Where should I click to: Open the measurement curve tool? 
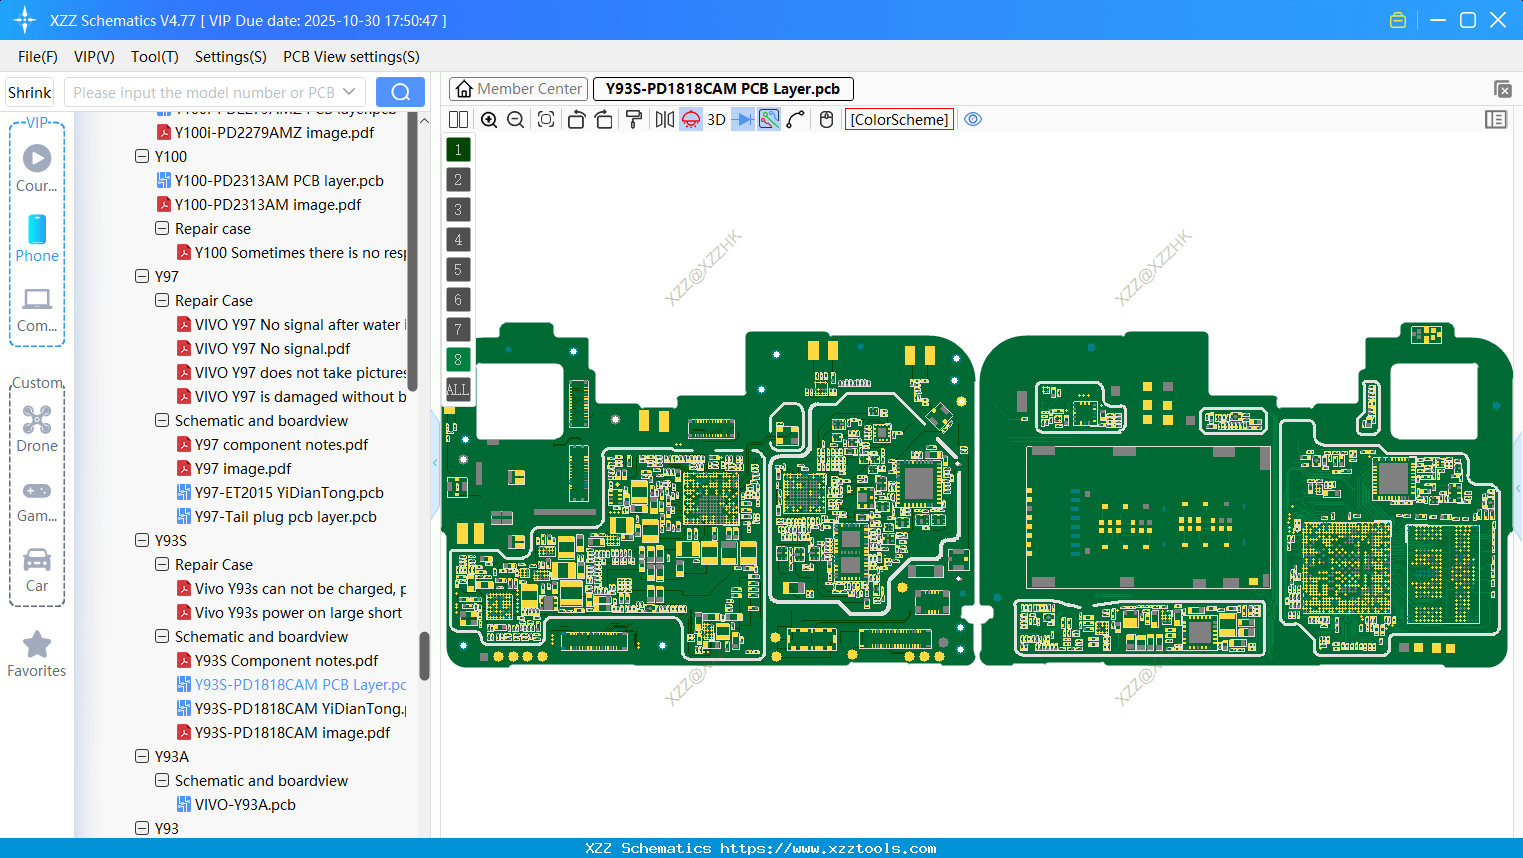tap(794, 119)
